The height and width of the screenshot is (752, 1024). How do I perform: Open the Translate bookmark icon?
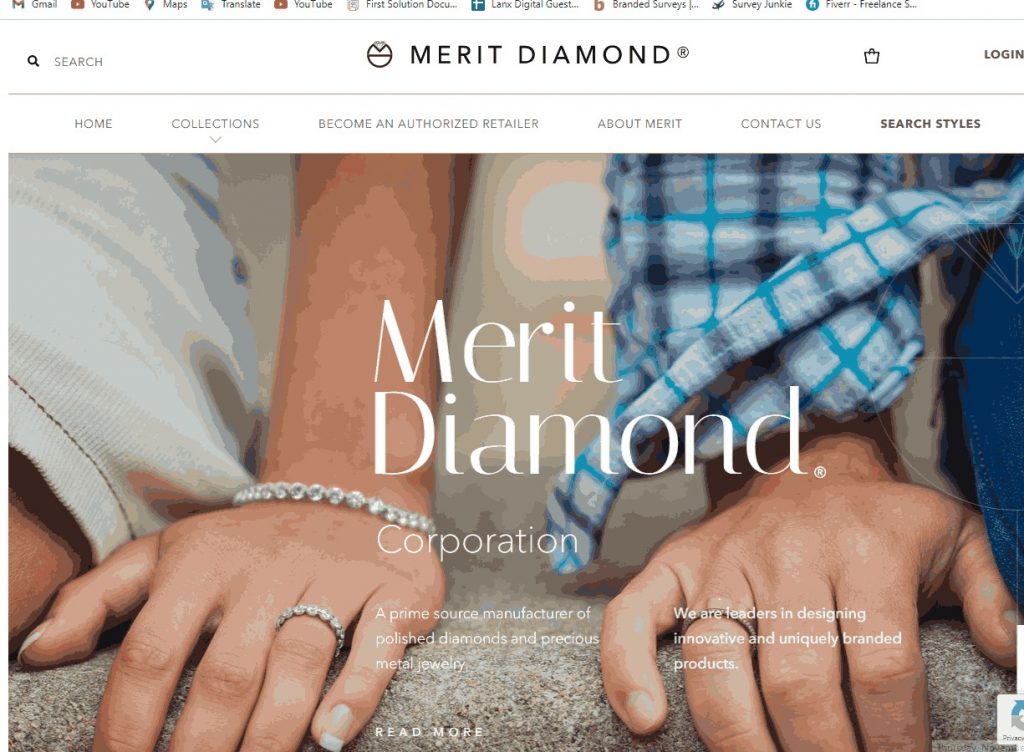(208, 5)
